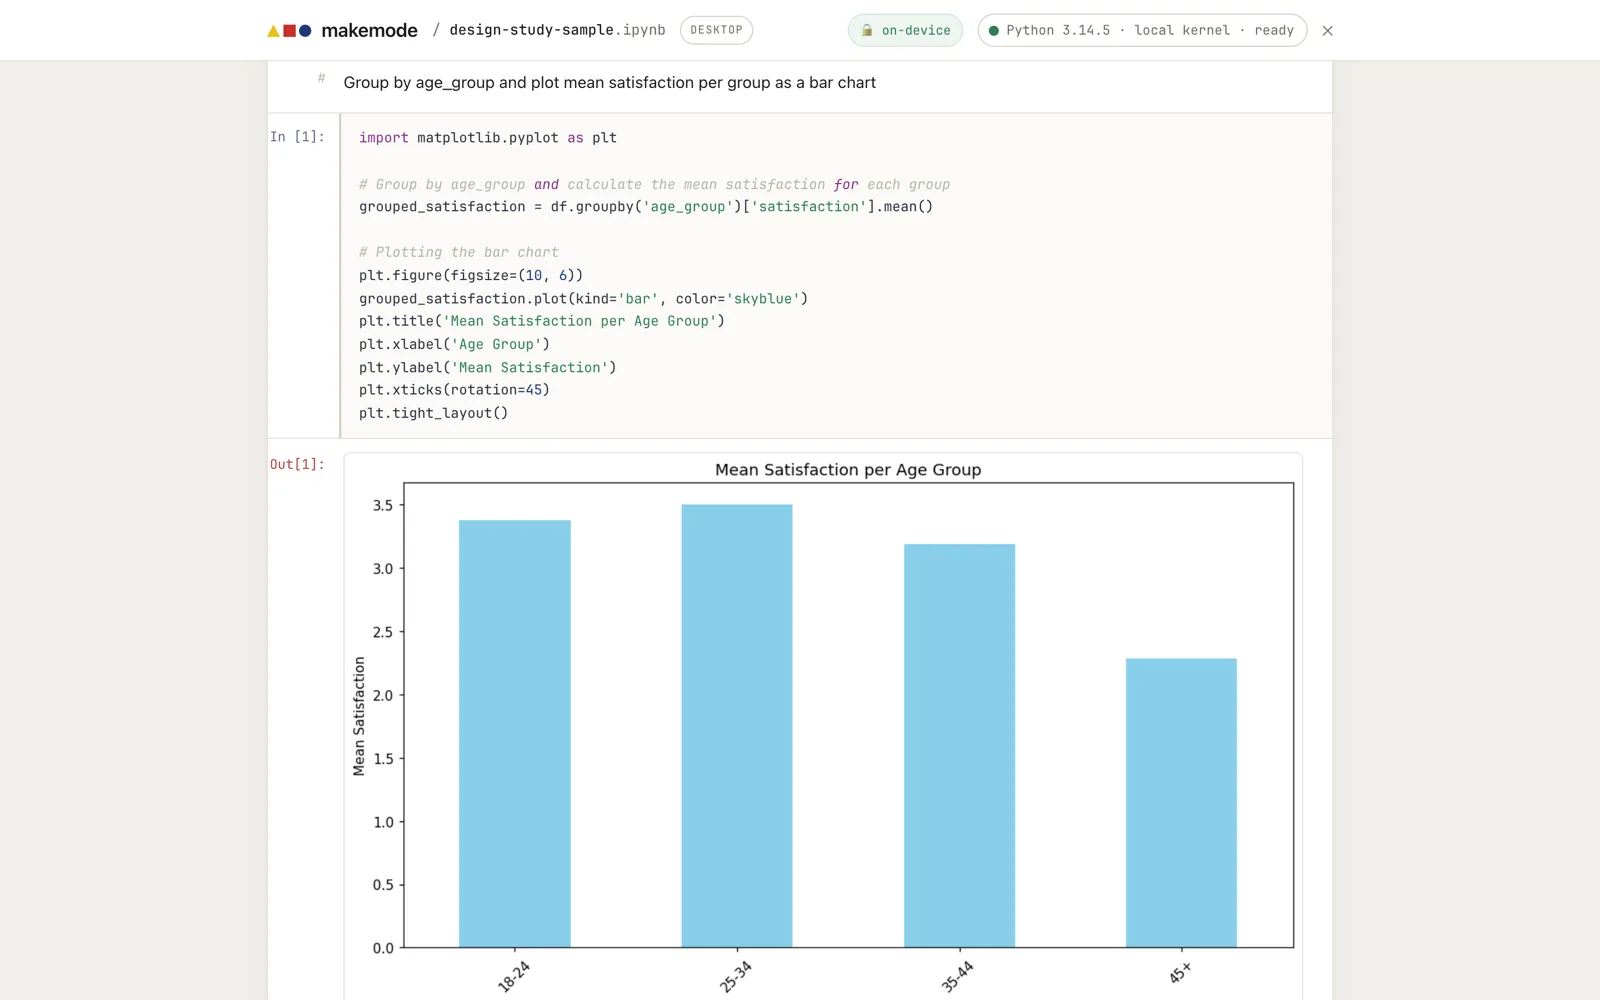Click the plt.xlabel('Age Group') line
1600x1000 pixels.
tap(454, 344)
